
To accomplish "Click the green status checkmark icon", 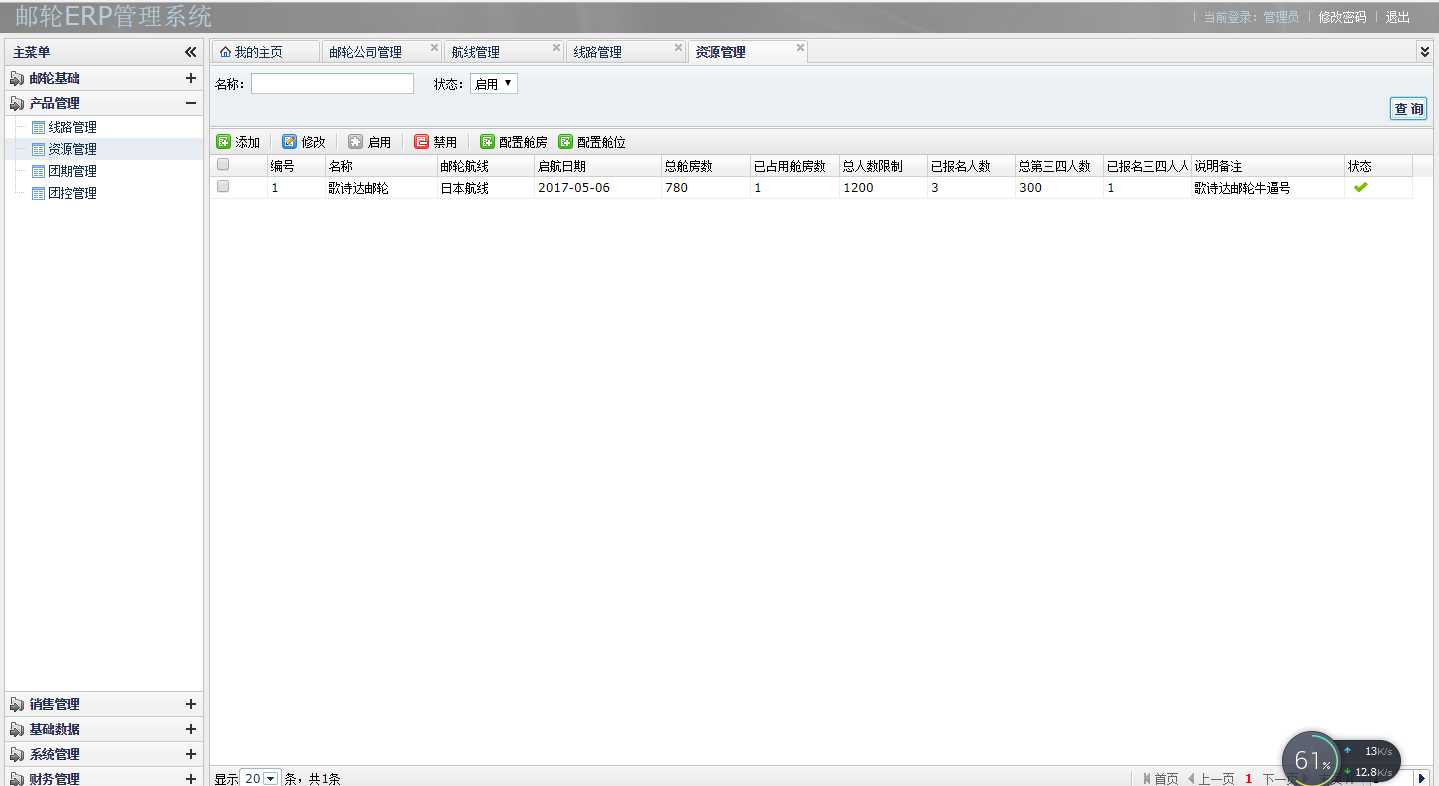I will tap(1360, 187).
